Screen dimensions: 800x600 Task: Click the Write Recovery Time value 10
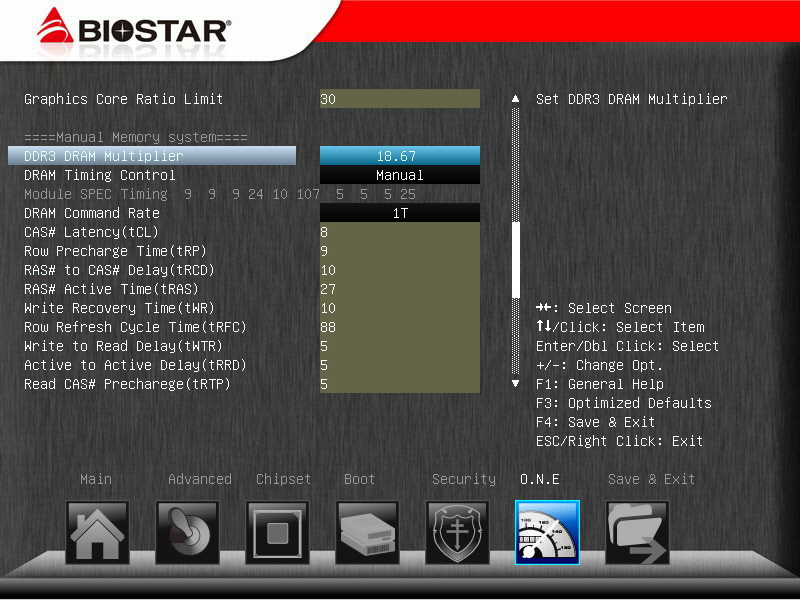pos(399,308)
